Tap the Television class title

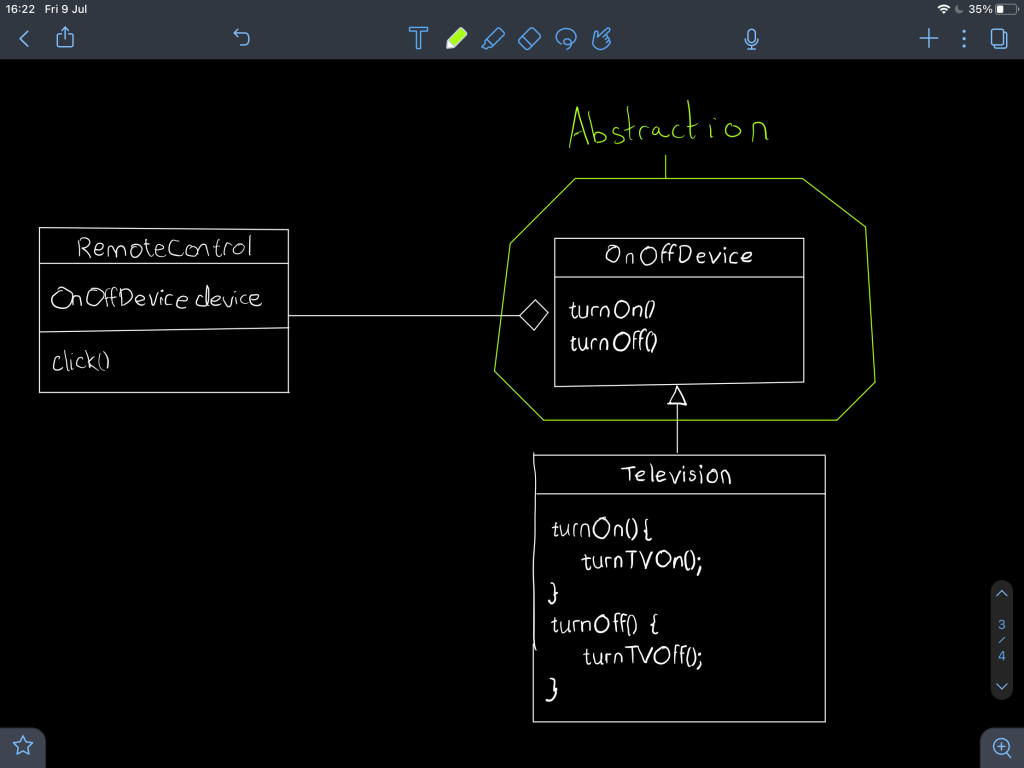(677, 475)
